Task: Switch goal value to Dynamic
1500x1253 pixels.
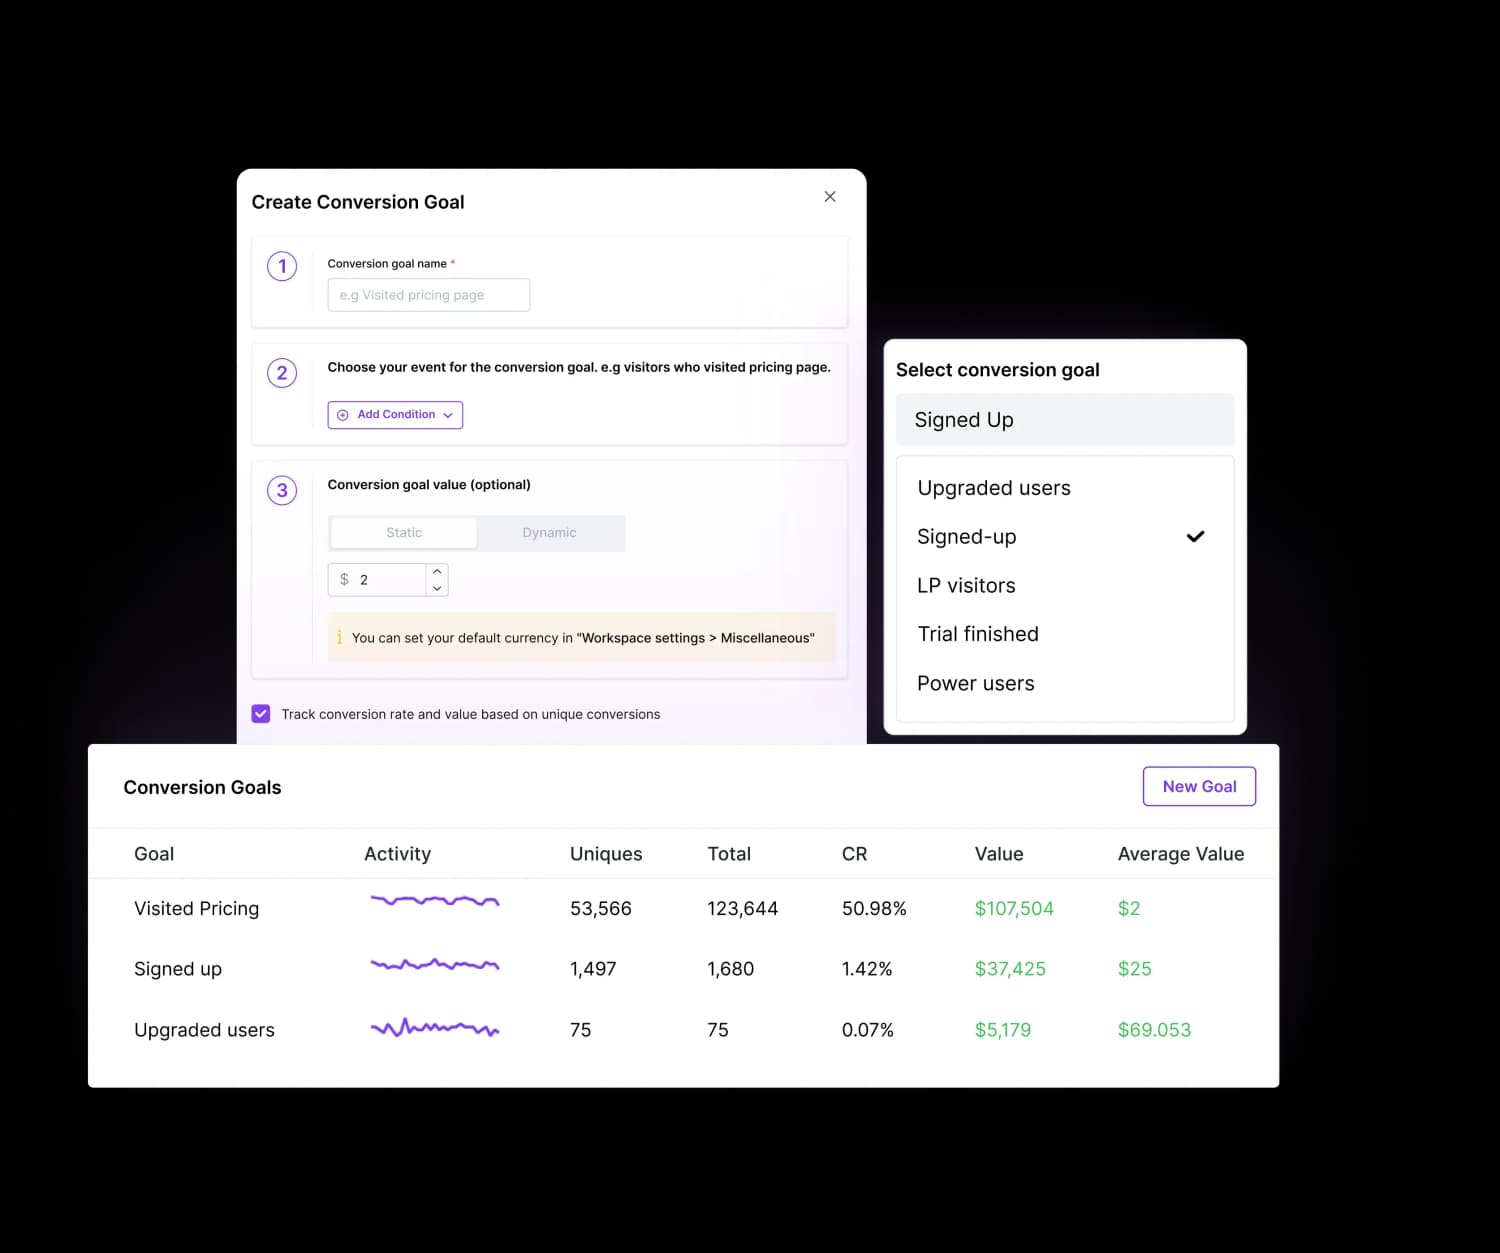Action: (549, 533)
